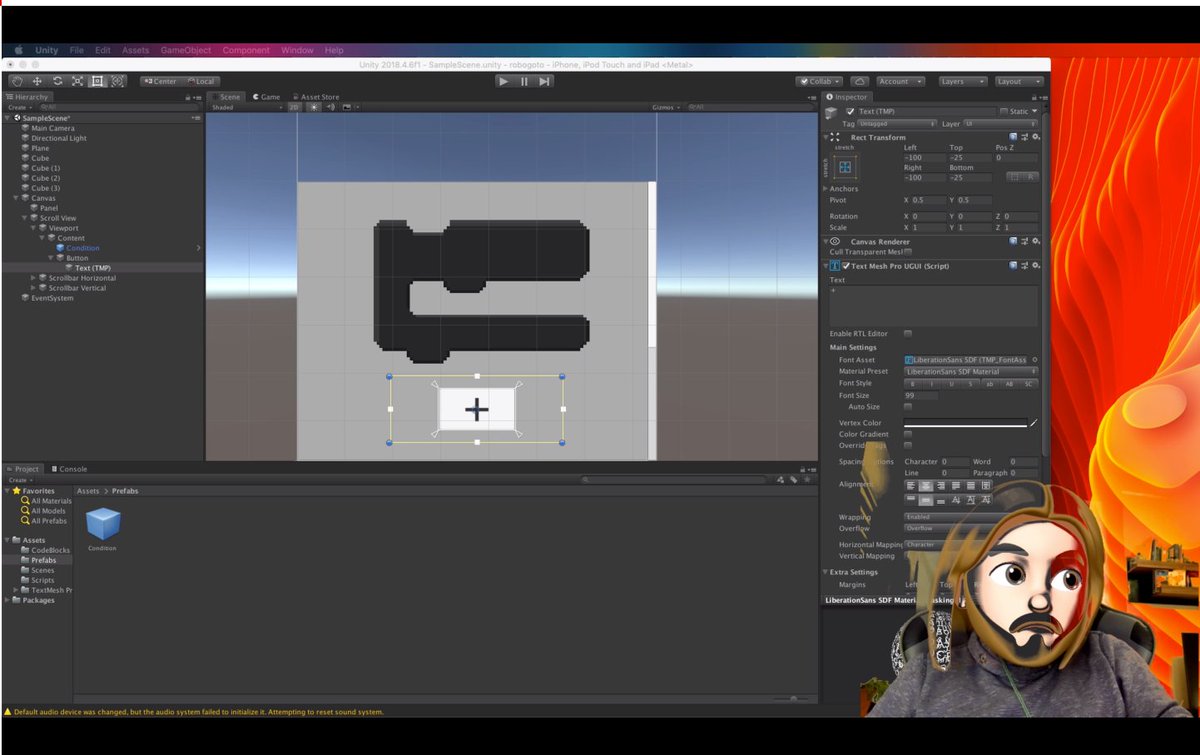This screenshot has width=1200, height=755.
Task: Open Shaded draw mode dropdown
Action: 247,107
